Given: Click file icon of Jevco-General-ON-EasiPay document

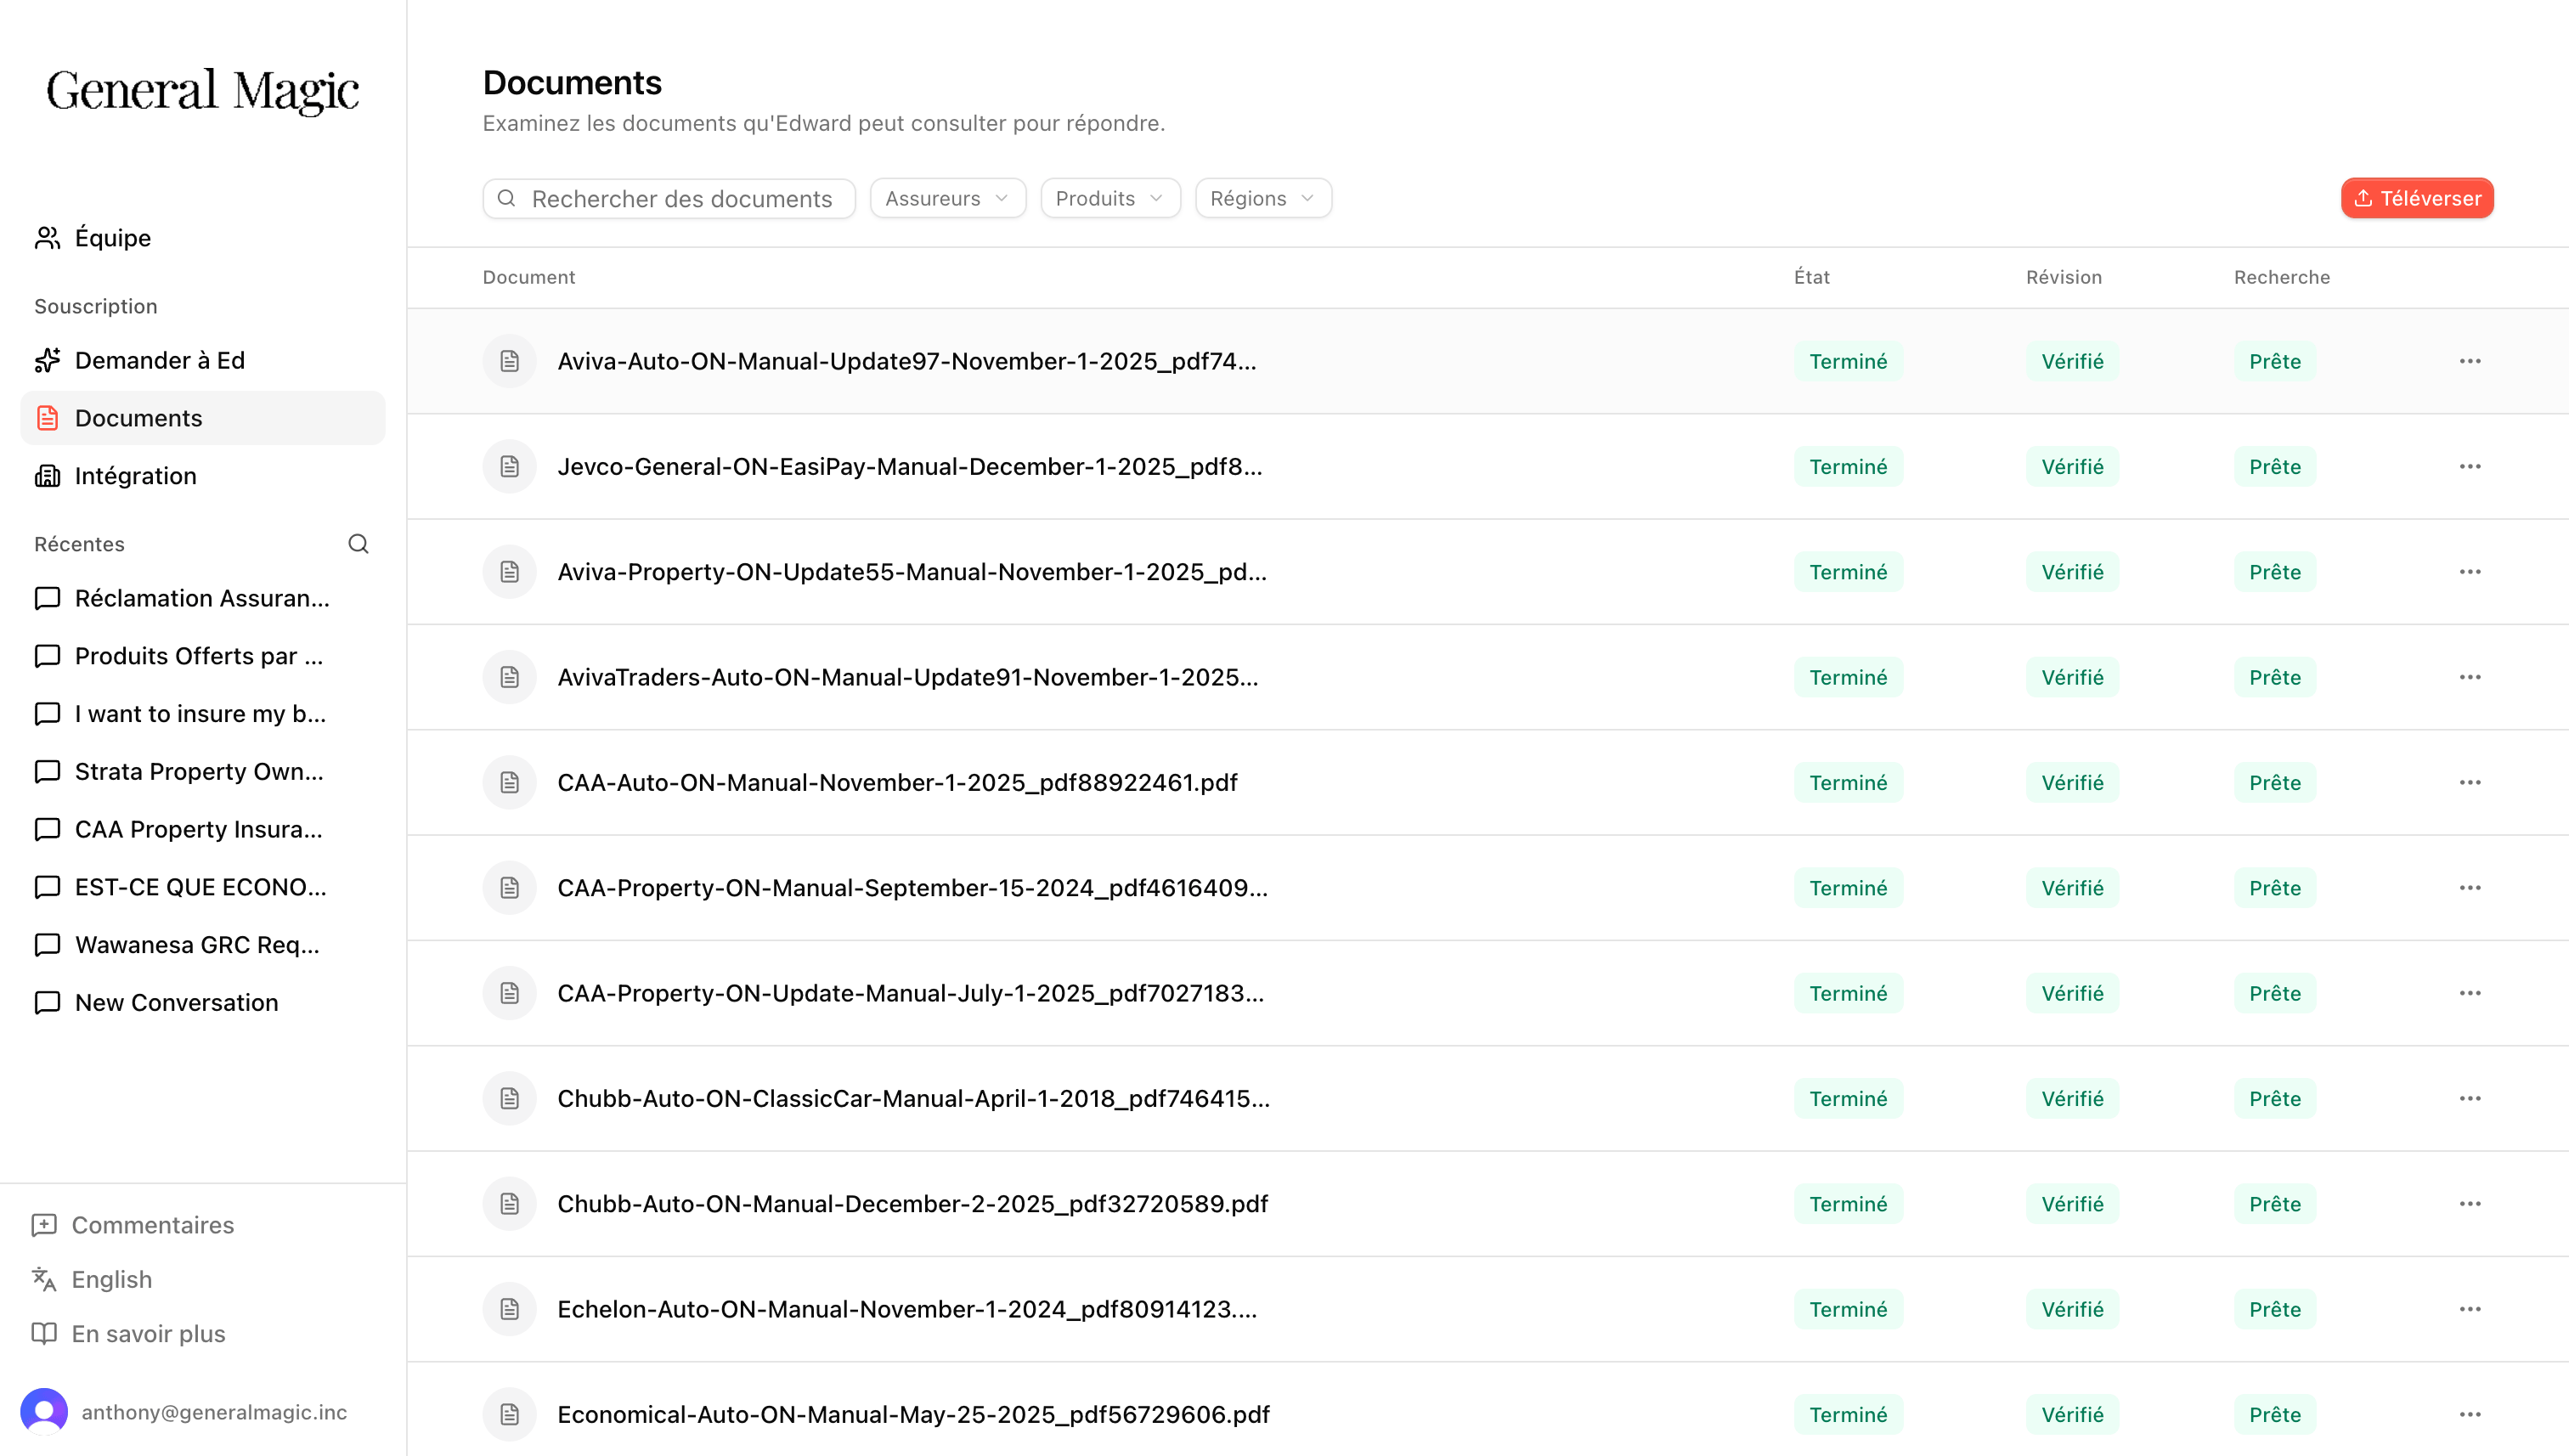Looking at the screenshot, I should (510, 467).
